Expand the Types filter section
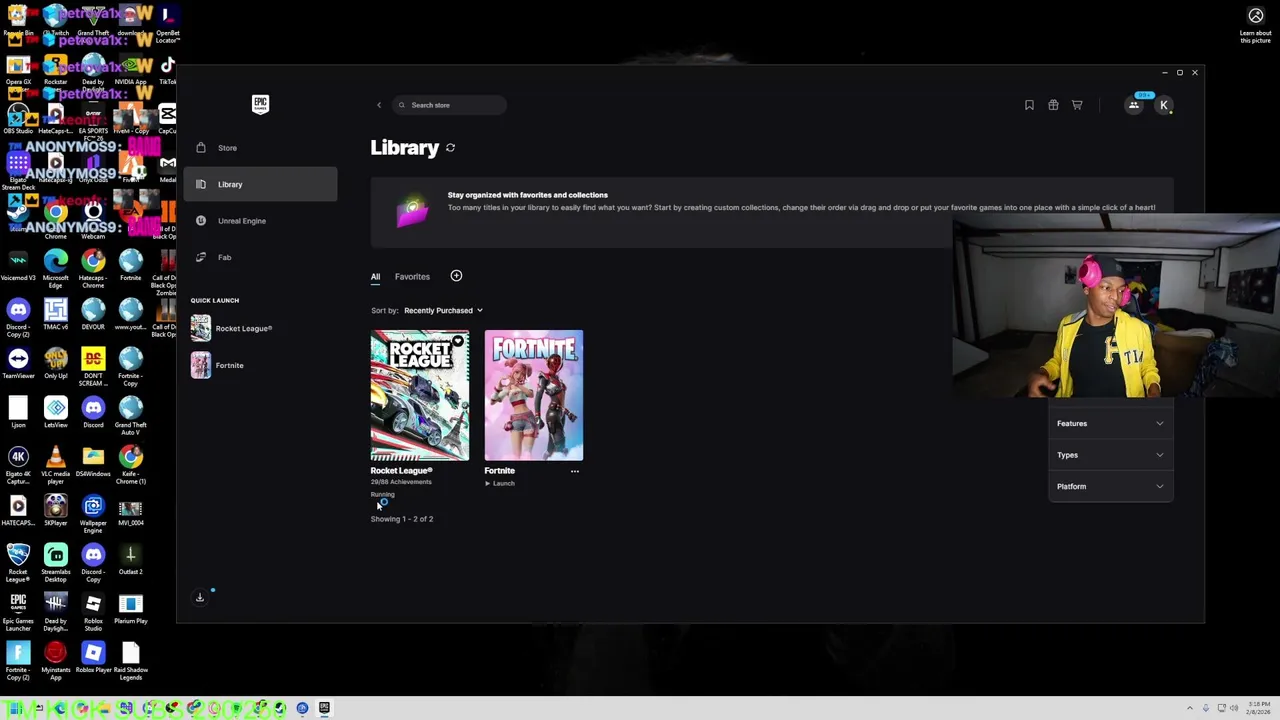This screenshot has height=720, width=1280. click(x=1110, y=455)
